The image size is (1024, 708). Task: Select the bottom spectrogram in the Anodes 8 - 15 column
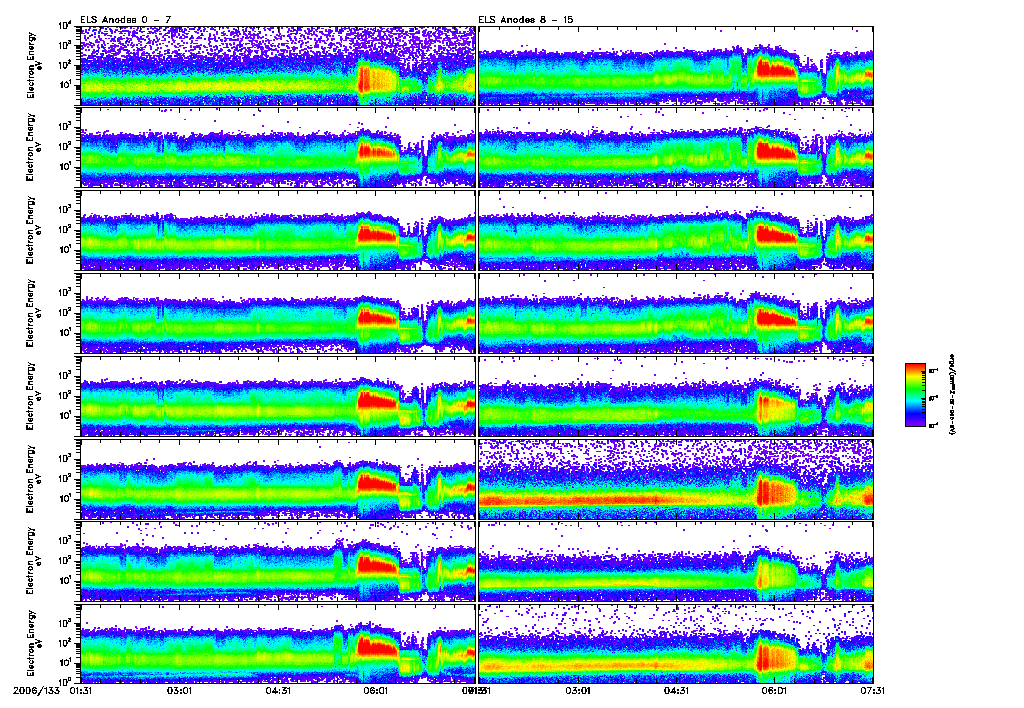676,644
